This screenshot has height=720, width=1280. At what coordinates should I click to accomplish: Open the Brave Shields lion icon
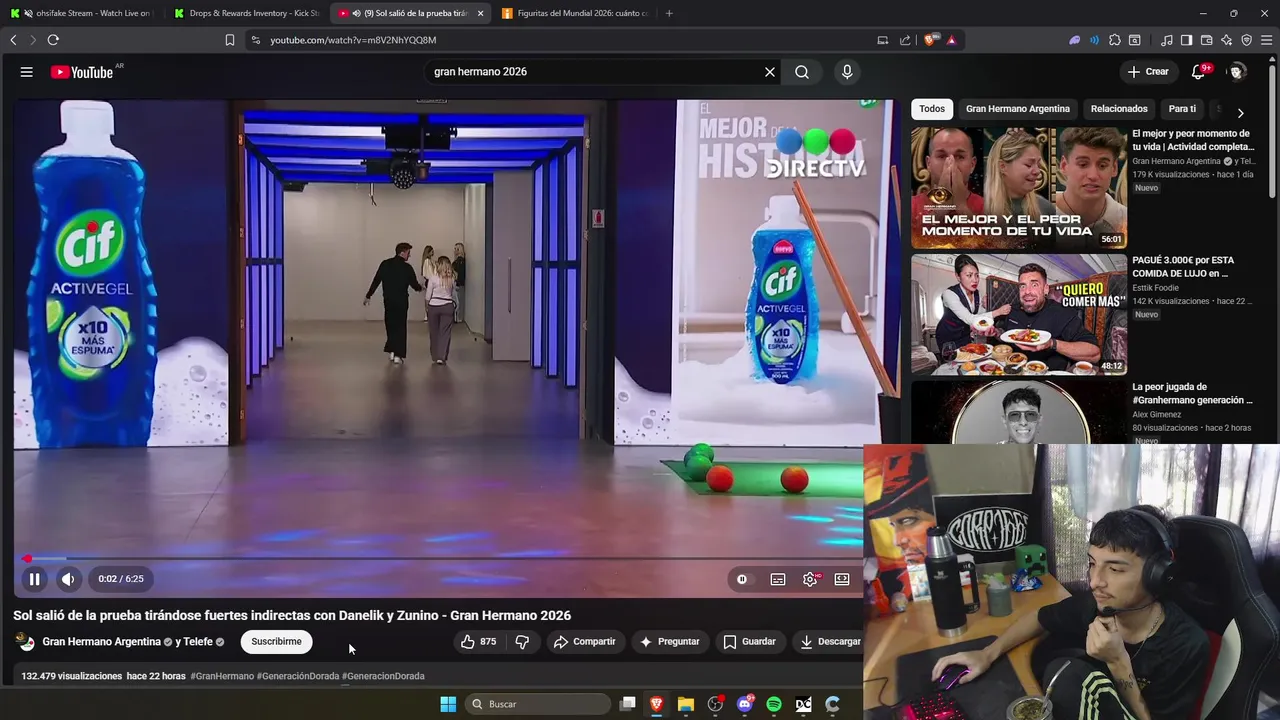pyautogui.click(x=931, y=40)
